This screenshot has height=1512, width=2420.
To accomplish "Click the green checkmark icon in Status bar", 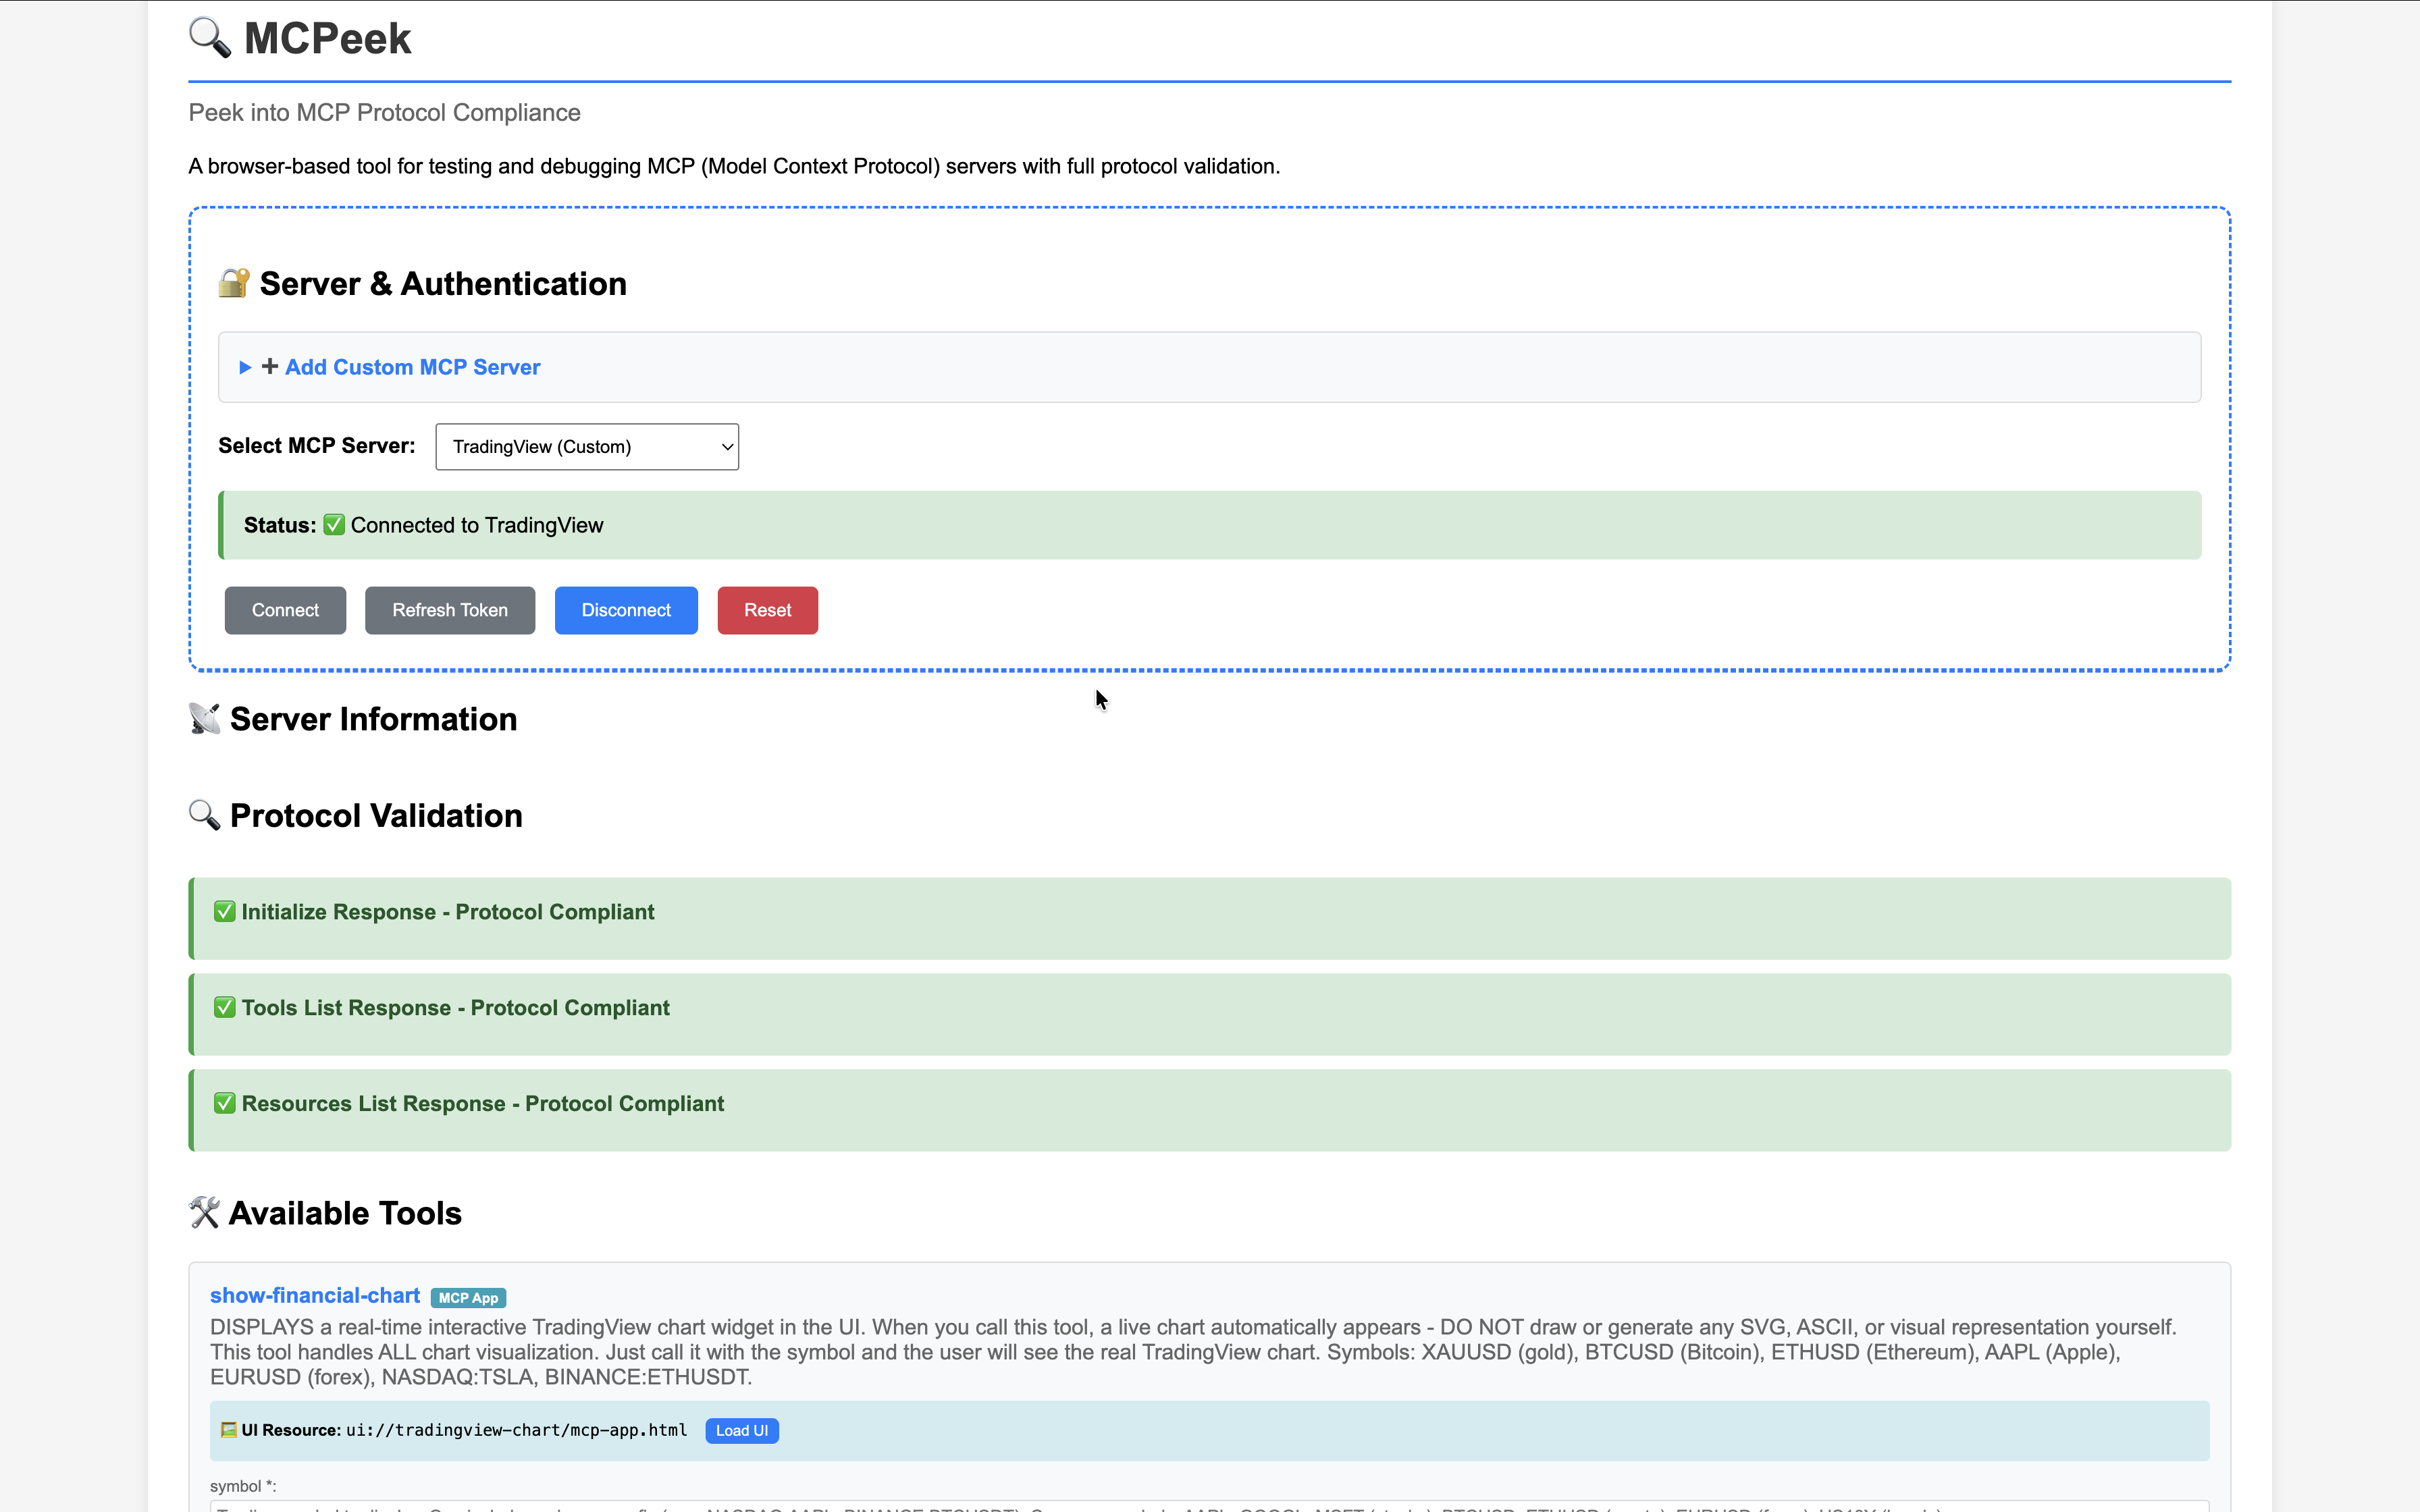I will tap(334, 525).
